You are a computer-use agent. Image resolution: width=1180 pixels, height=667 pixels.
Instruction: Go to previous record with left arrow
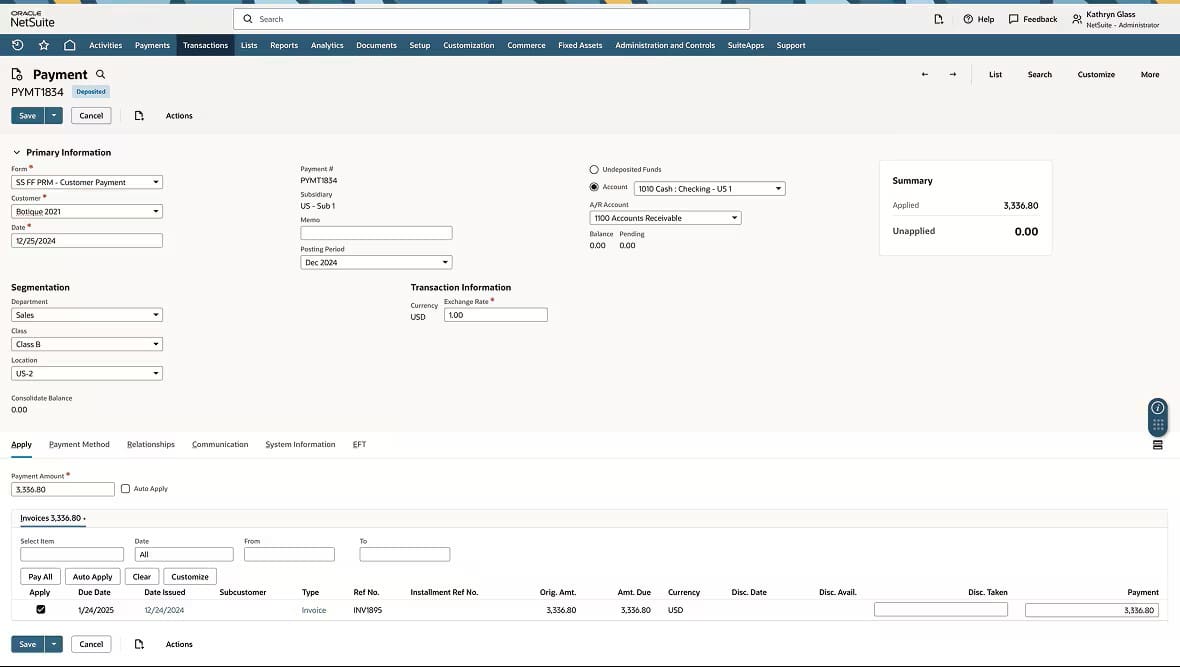click(x=924, y=74)
